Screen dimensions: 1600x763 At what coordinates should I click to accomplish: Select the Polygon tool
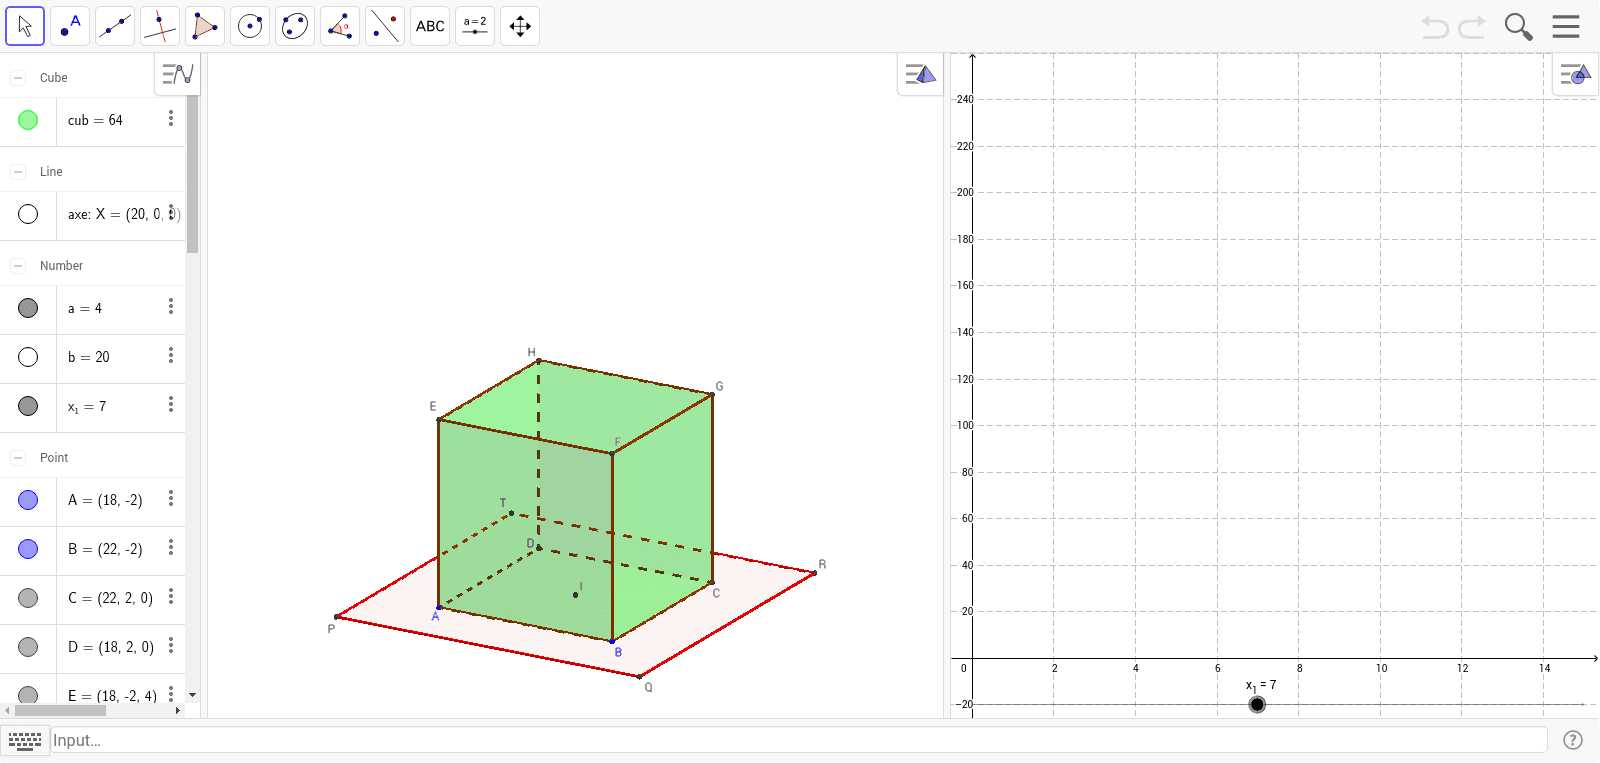click(x=205, y=26)
